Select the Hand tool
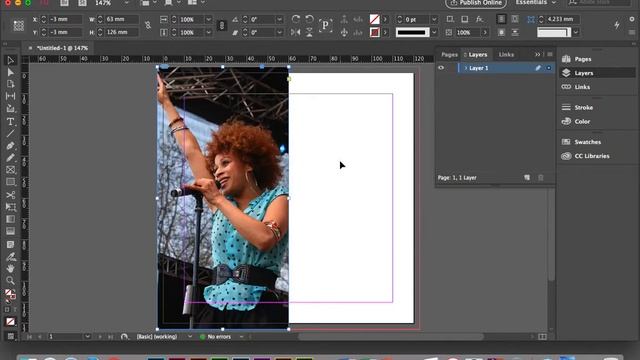This screenshot has height=360, width=640. point(11,268)
